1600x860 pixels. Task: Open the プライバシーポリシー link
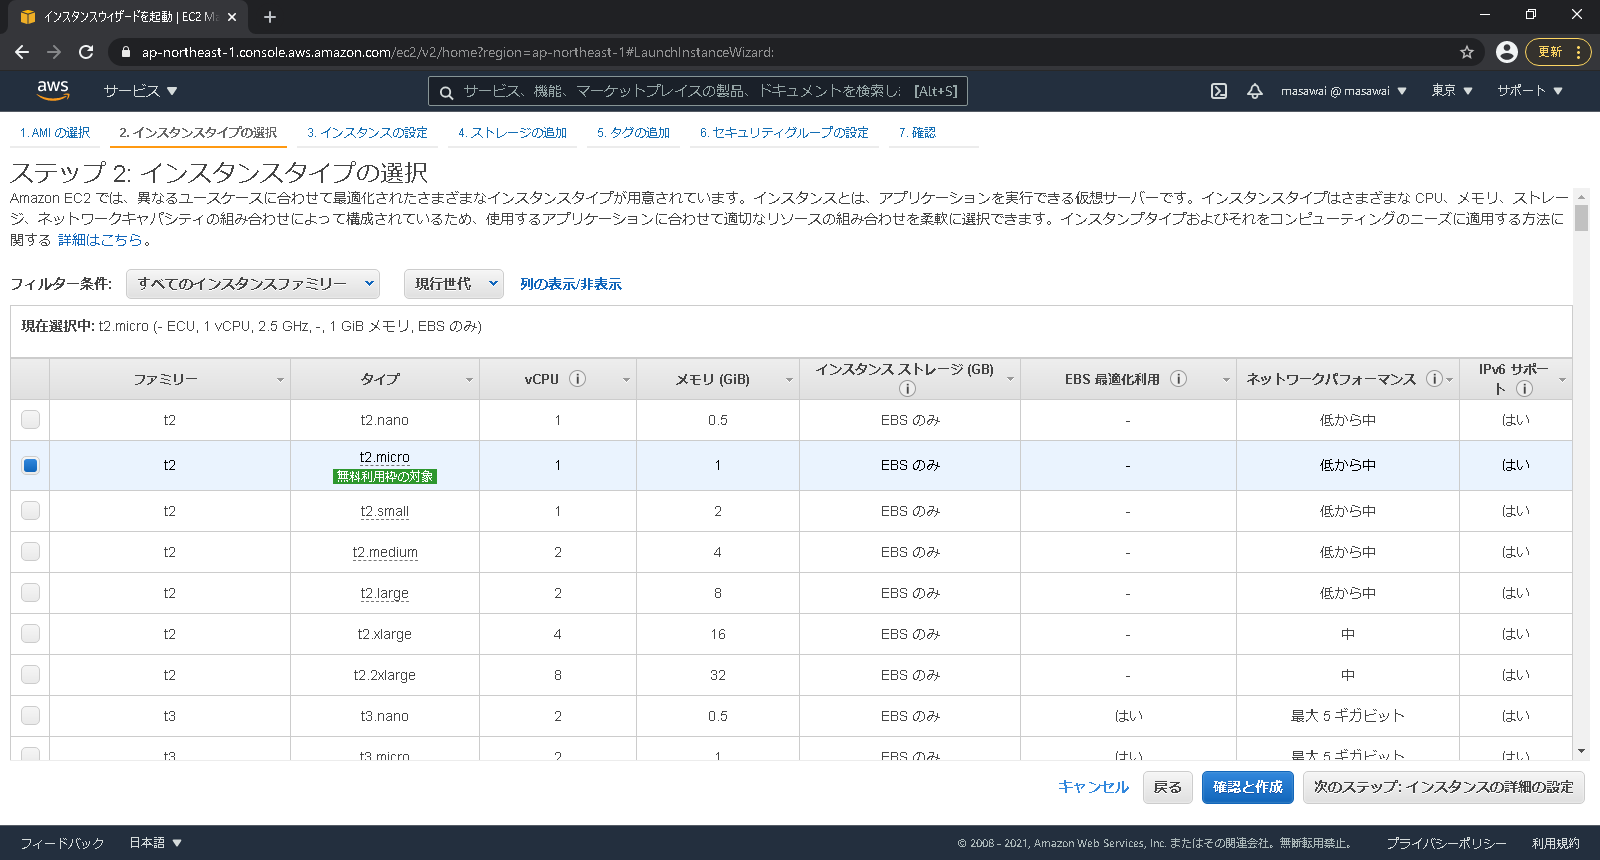coord(1446,843)
